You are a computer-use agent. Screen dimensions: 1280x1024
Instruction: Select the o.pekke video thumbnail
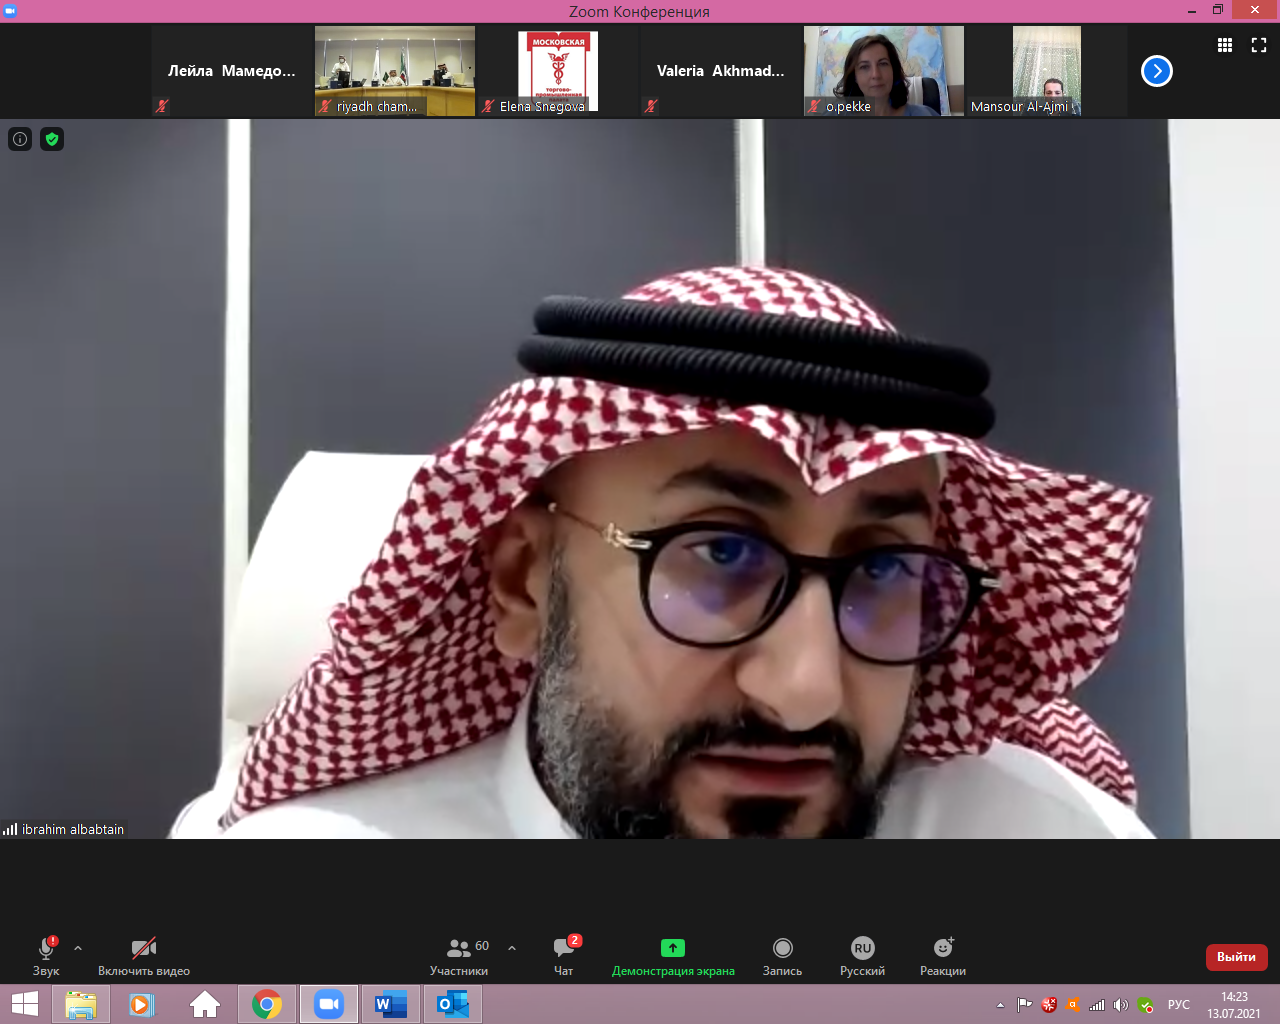(x=884, y=71)
